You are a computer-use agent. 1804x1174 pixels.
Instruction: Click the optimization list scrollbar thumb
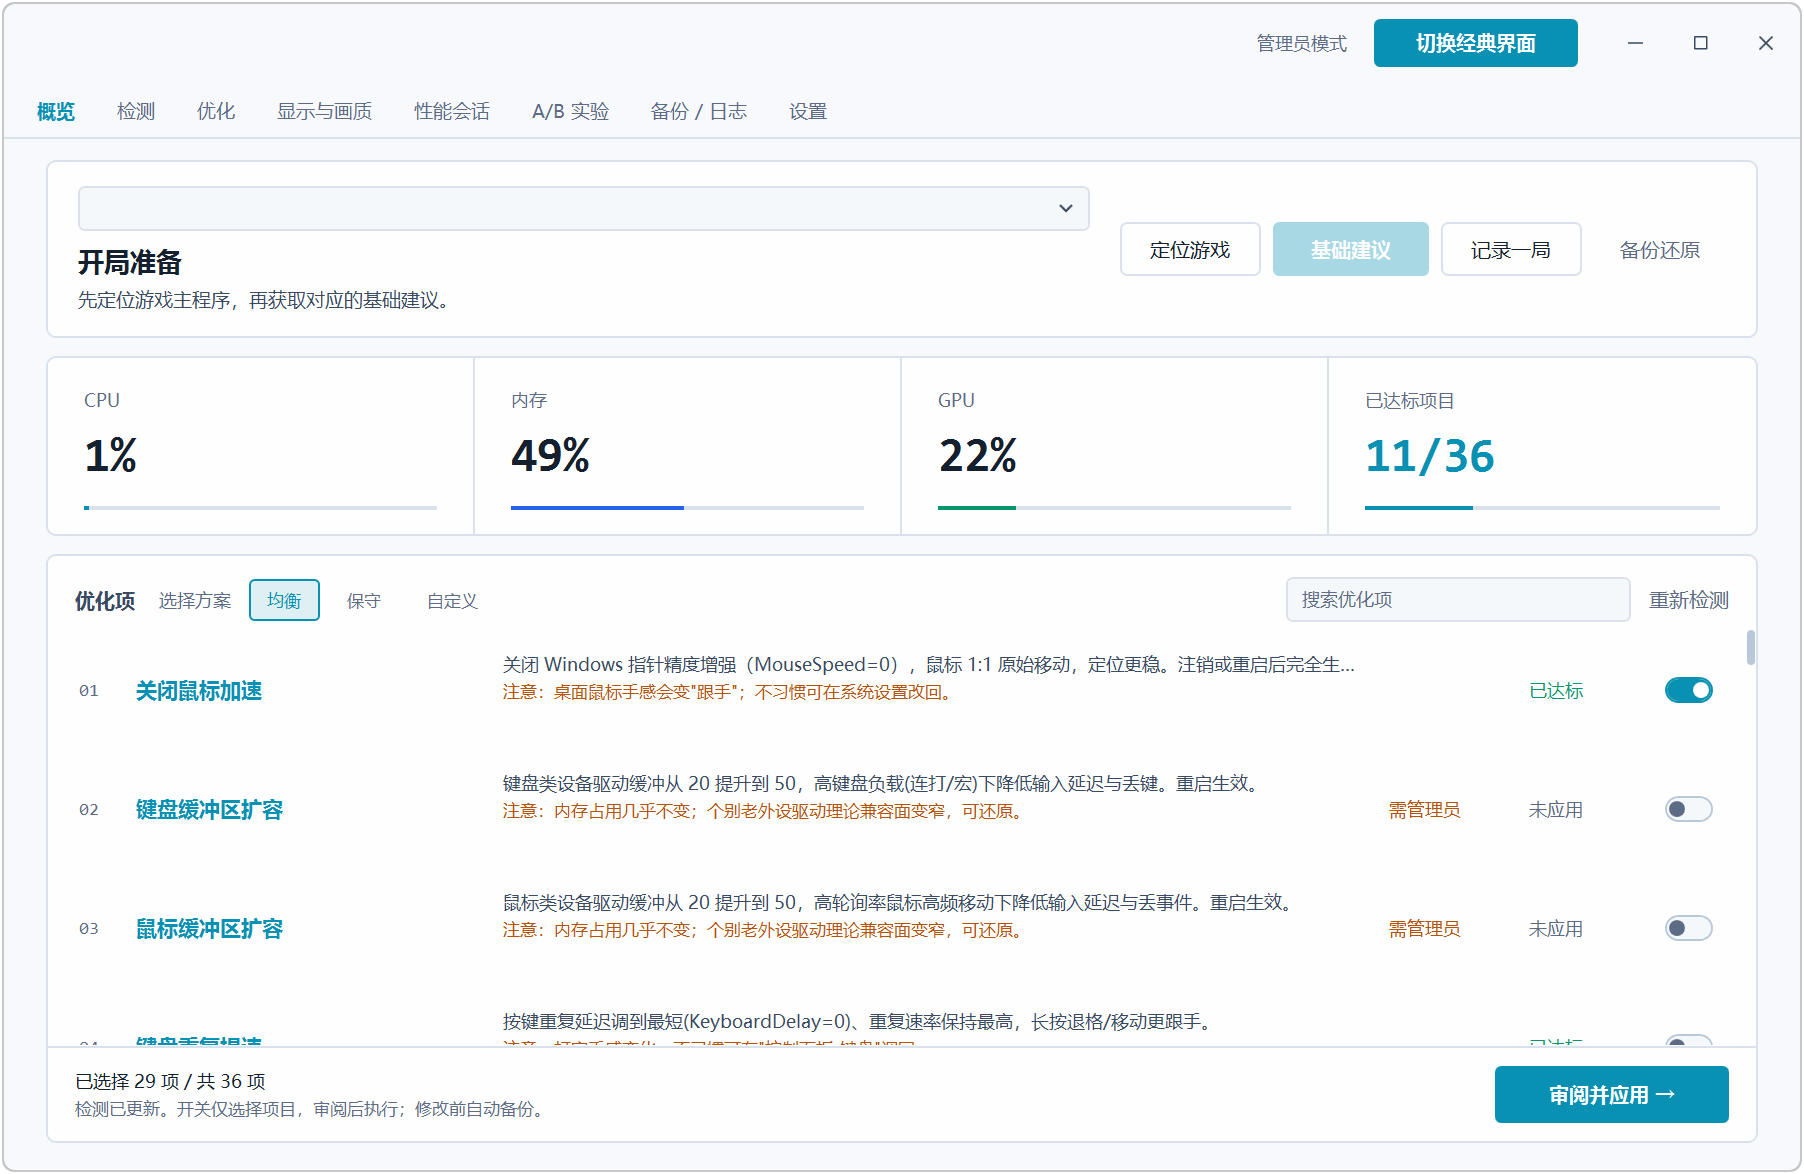[x=1750, y=647]
